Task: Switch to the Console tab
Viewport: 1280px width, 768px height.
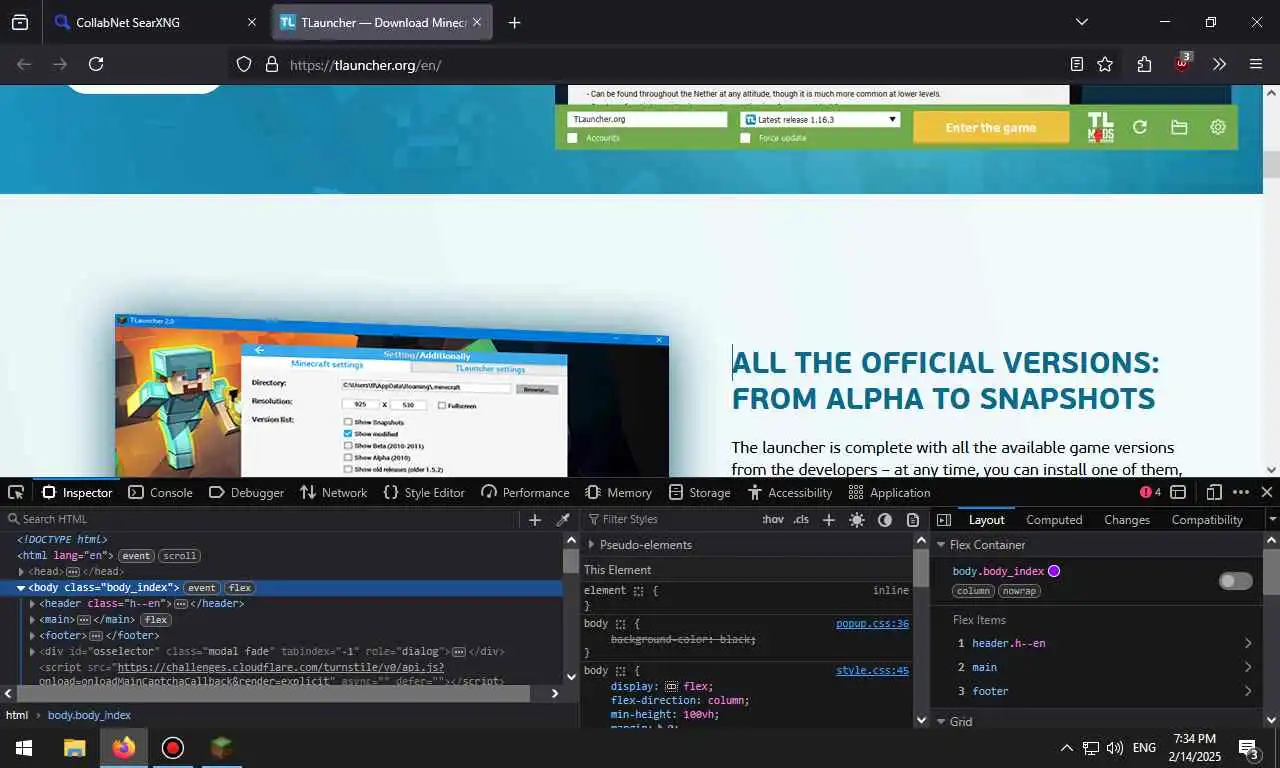Action: point(160,492)
